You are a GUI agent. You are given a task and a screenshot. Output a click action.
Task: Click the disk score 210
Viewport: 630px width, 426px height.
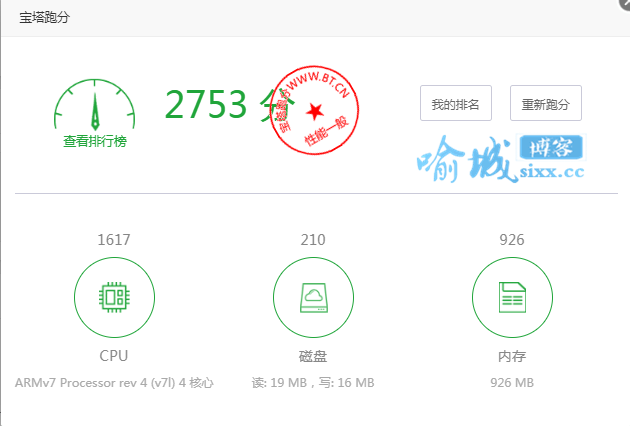click(313, 240)
